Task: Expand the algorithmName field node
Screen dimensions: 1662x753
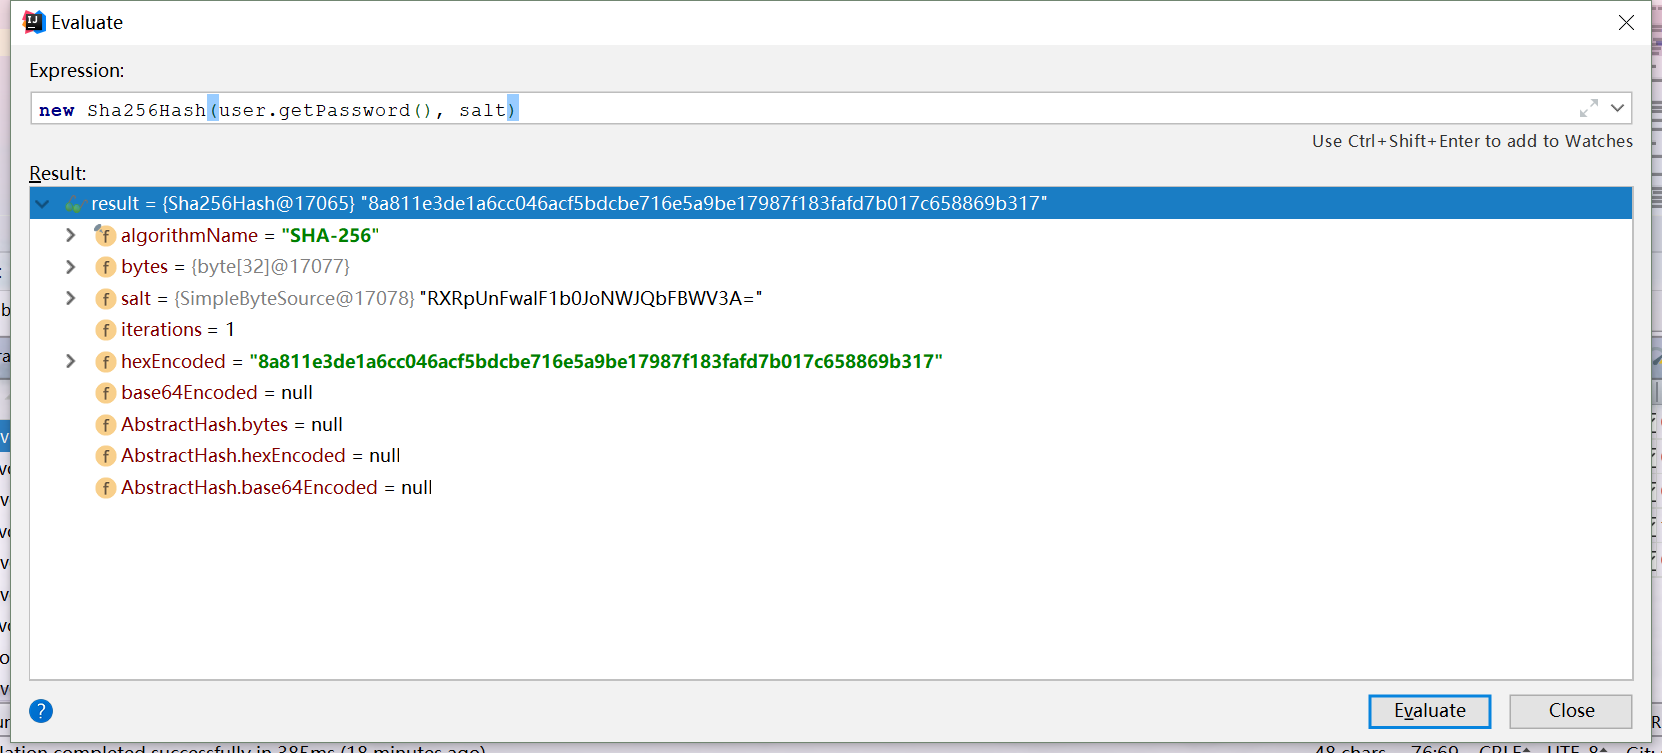Action: (x=71, y=235)
